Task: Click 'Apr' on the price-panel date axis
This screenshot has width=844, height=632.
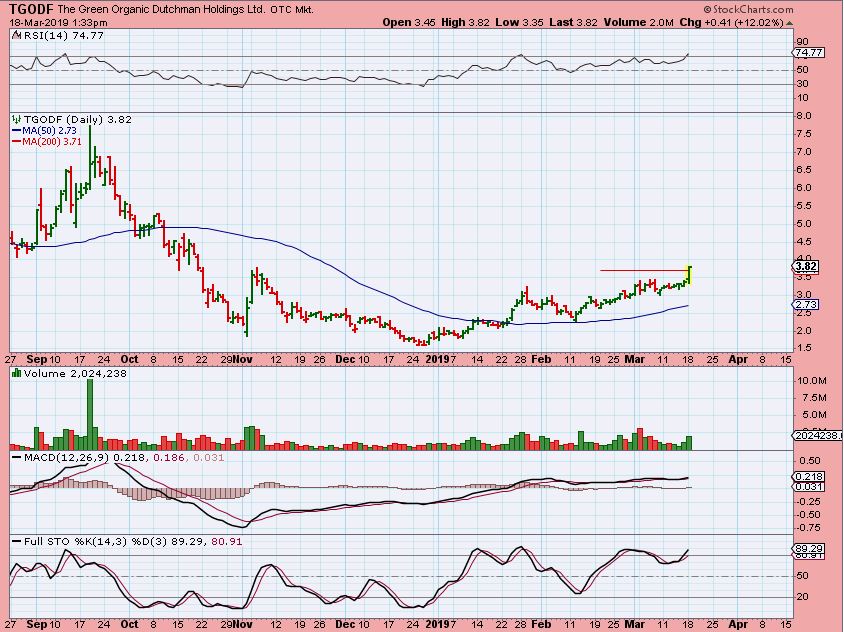Action: click(738, 359)
